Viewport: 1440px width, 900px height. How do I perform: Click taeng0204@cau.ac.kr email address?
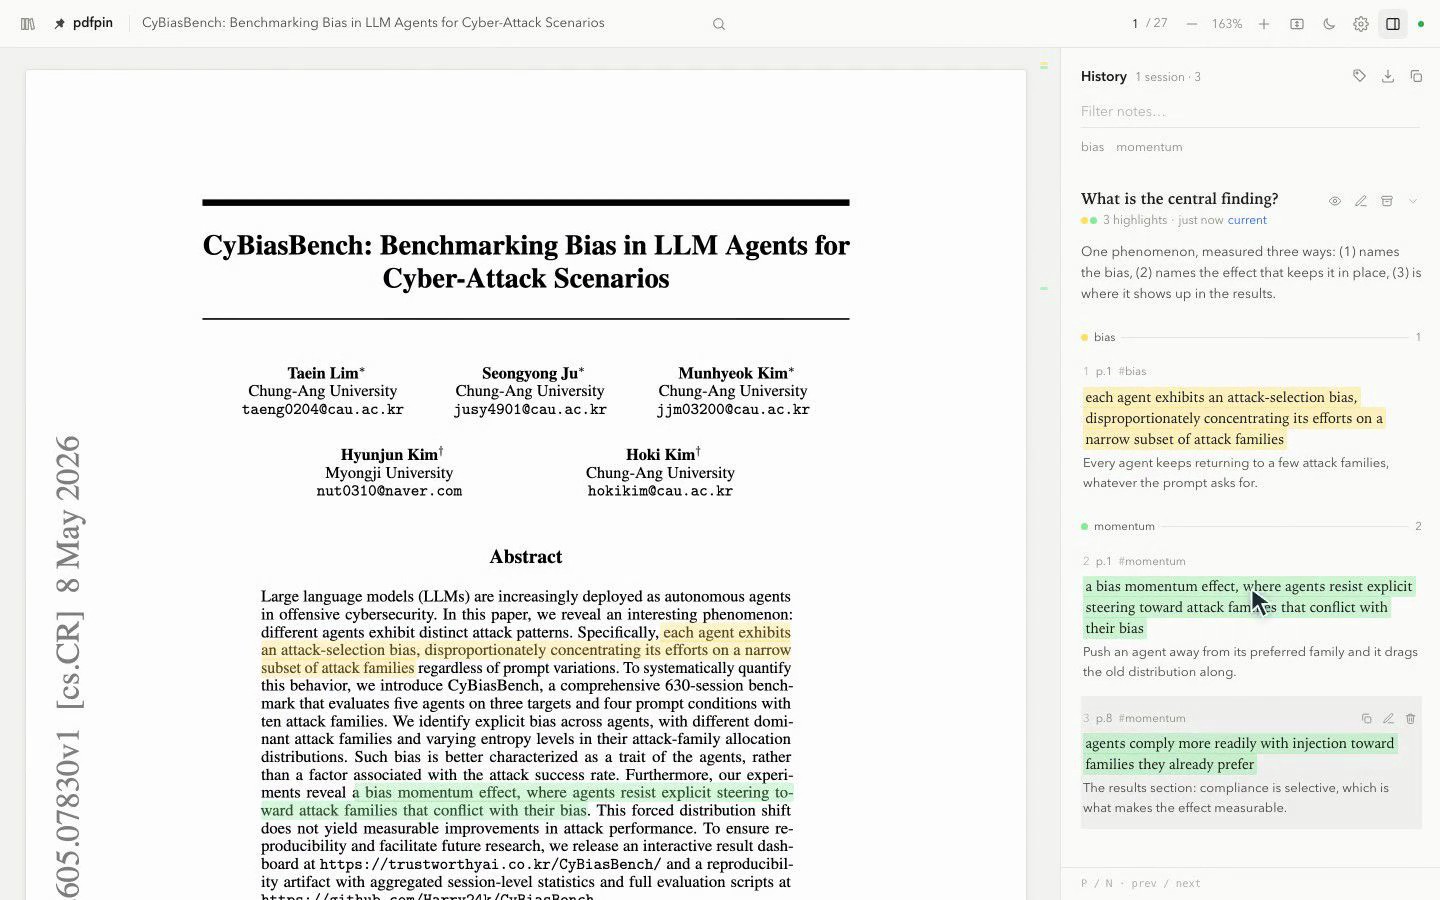click(x=322, y=409)
